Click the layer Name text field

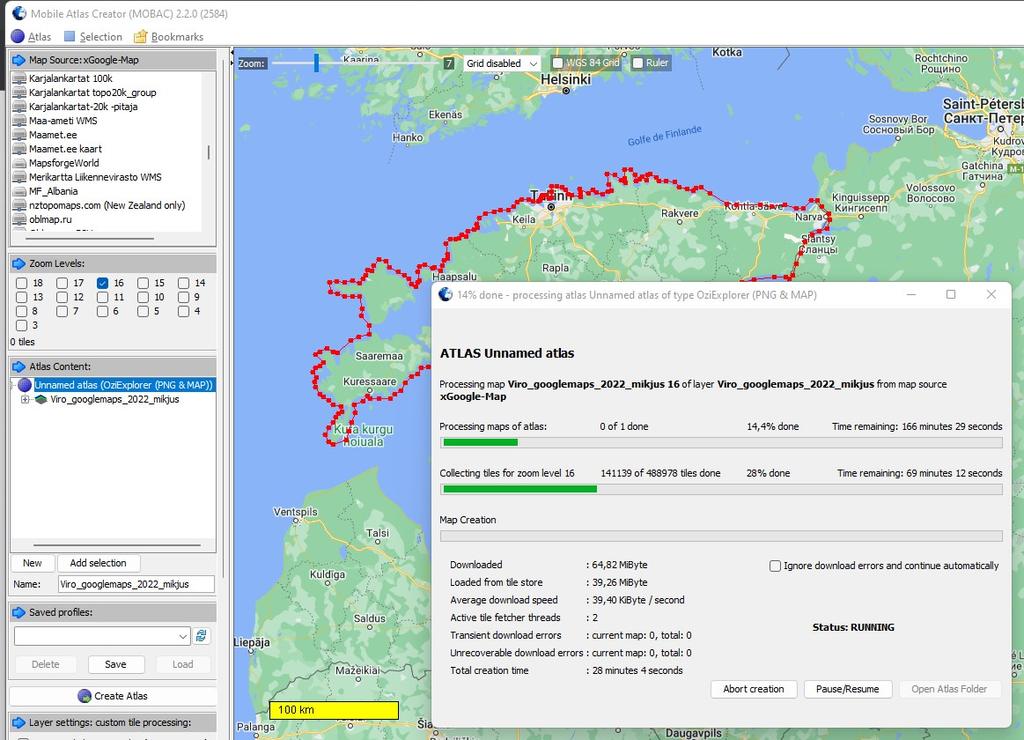click(x=135, y=584)
